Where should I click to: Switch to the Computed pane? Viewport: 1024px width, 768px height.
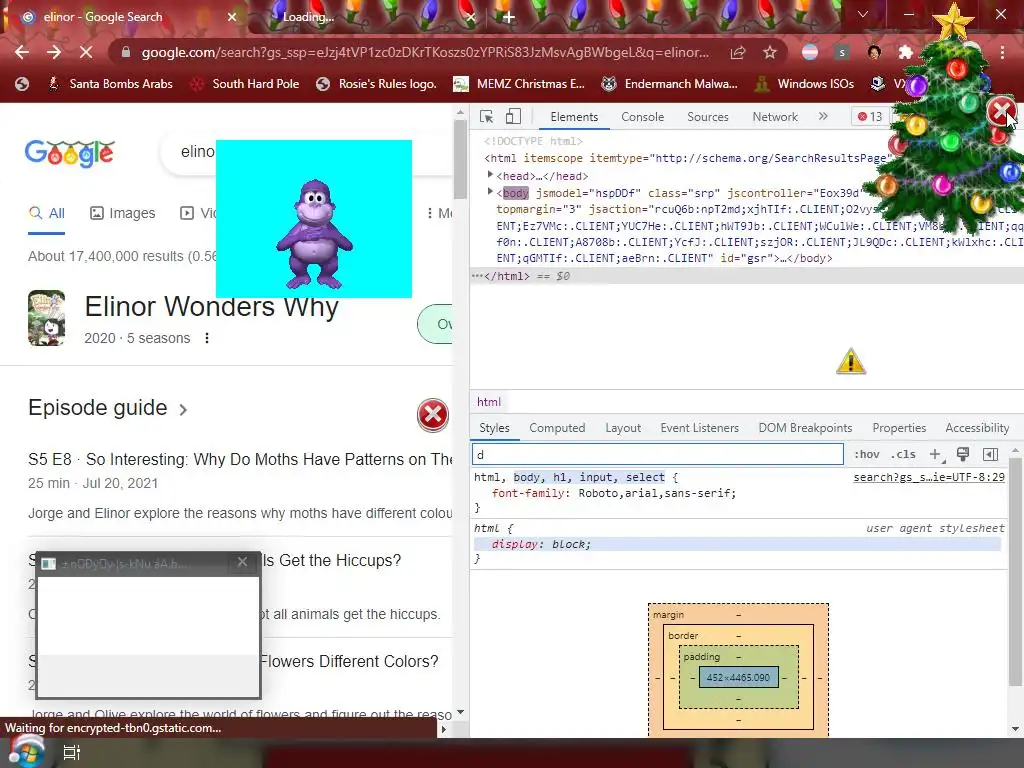(557, 428)
